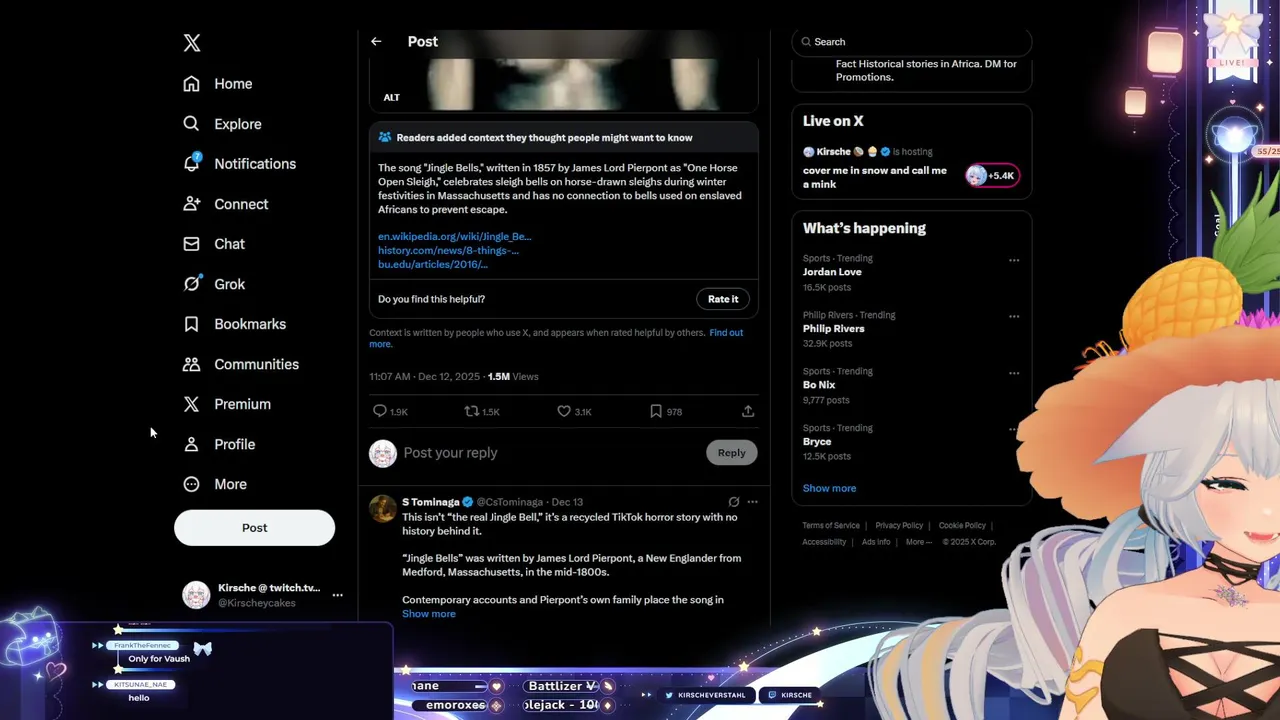The image size is (1280, 720).
Task: Click the Post your reply field
Action: coord(550,453)
